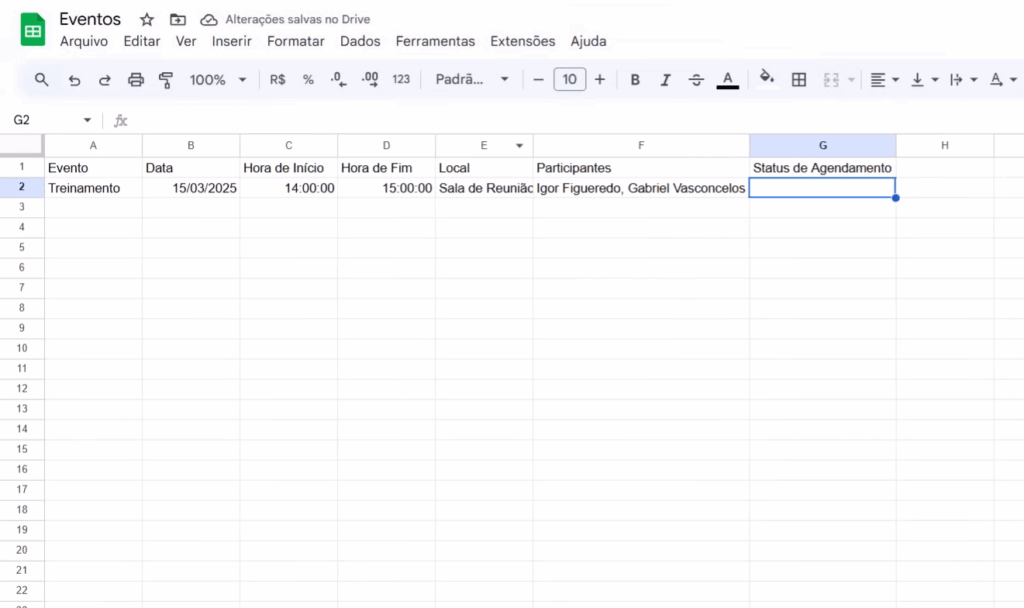1024x608 pixels.
Task: Open the Inserir menu
Action: pos(231,41)
